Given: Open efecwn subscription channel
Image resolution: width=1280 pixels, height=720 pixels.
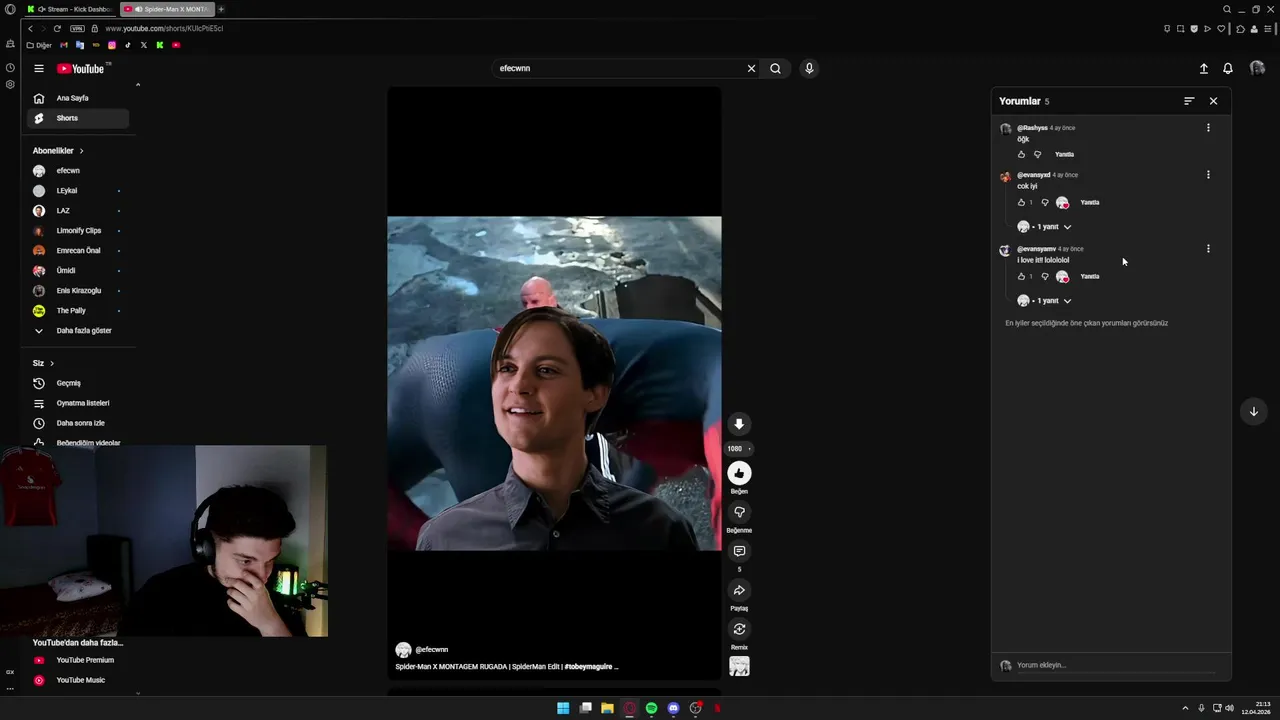Looking at the screenshot, I should pos(78,171).
